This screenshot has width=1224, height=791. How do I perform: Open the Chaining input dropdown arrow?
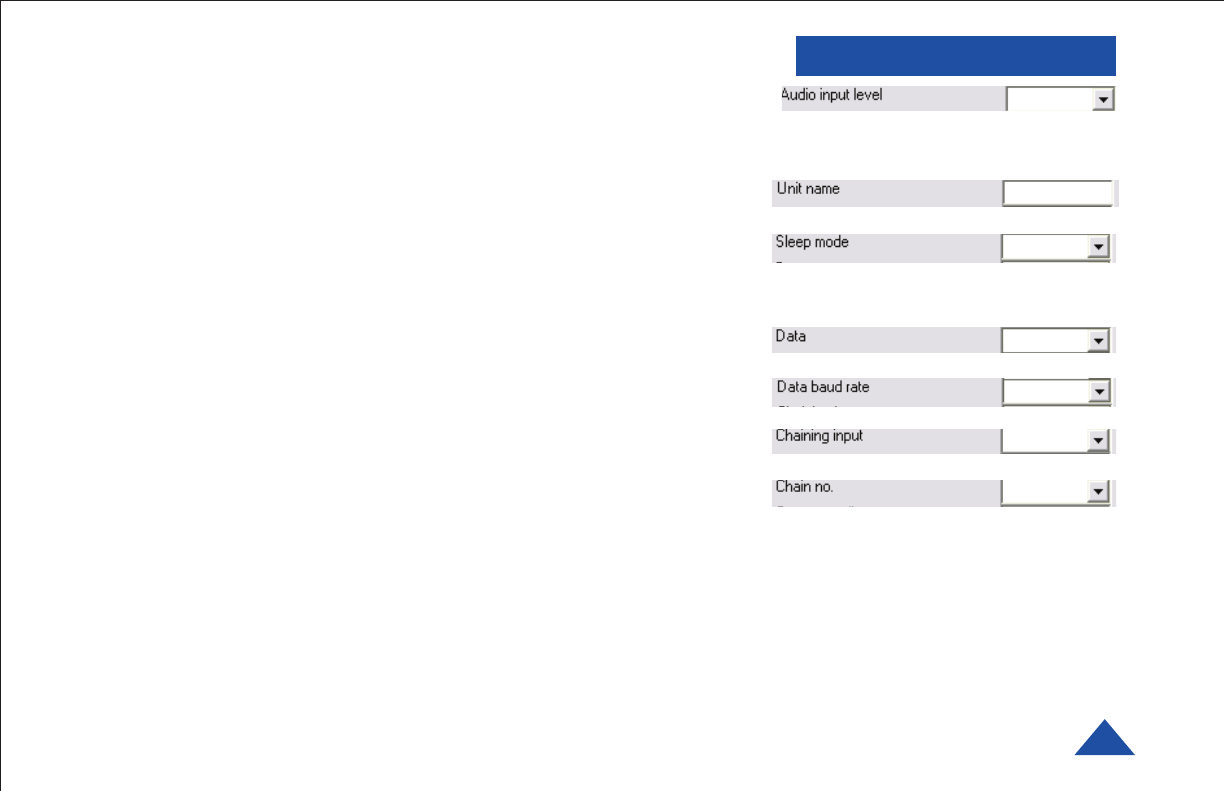coord(1099,441)
